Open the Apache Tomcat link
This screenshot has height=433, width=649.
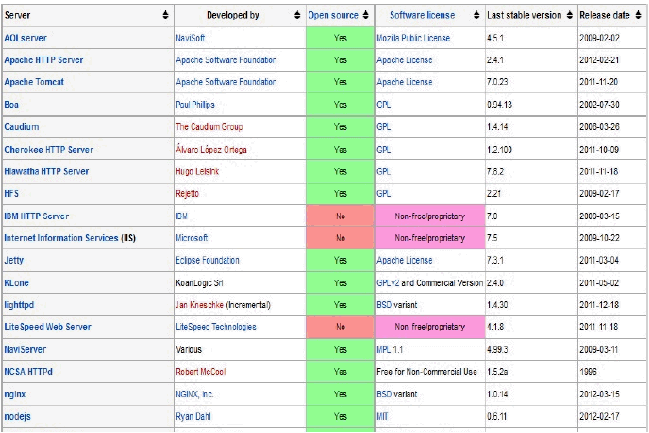[34, 82]
